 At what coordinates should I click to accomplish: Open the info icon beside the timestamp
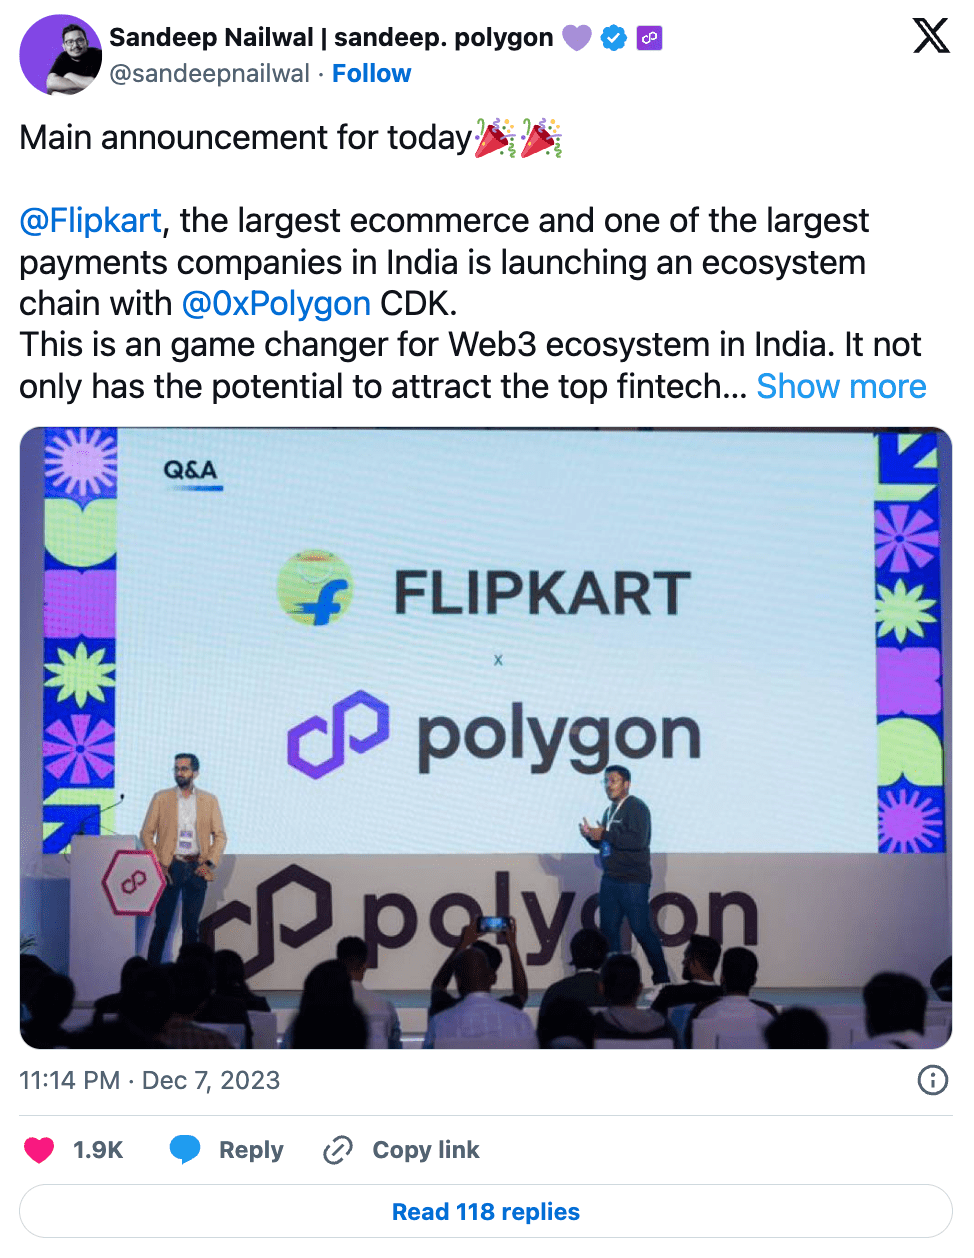(x=932, y=1080)
